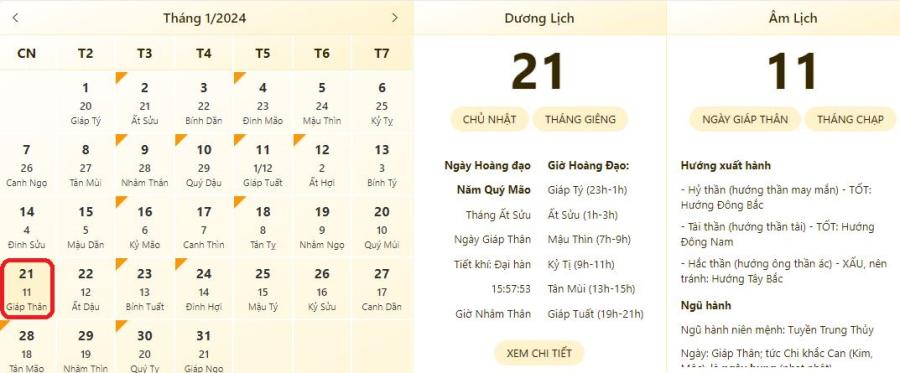900x373 pixels.
Task: Click the Mậu Thìn (7h-9h) hour entry
Action: pyautogui.click(x=589, y=239)
